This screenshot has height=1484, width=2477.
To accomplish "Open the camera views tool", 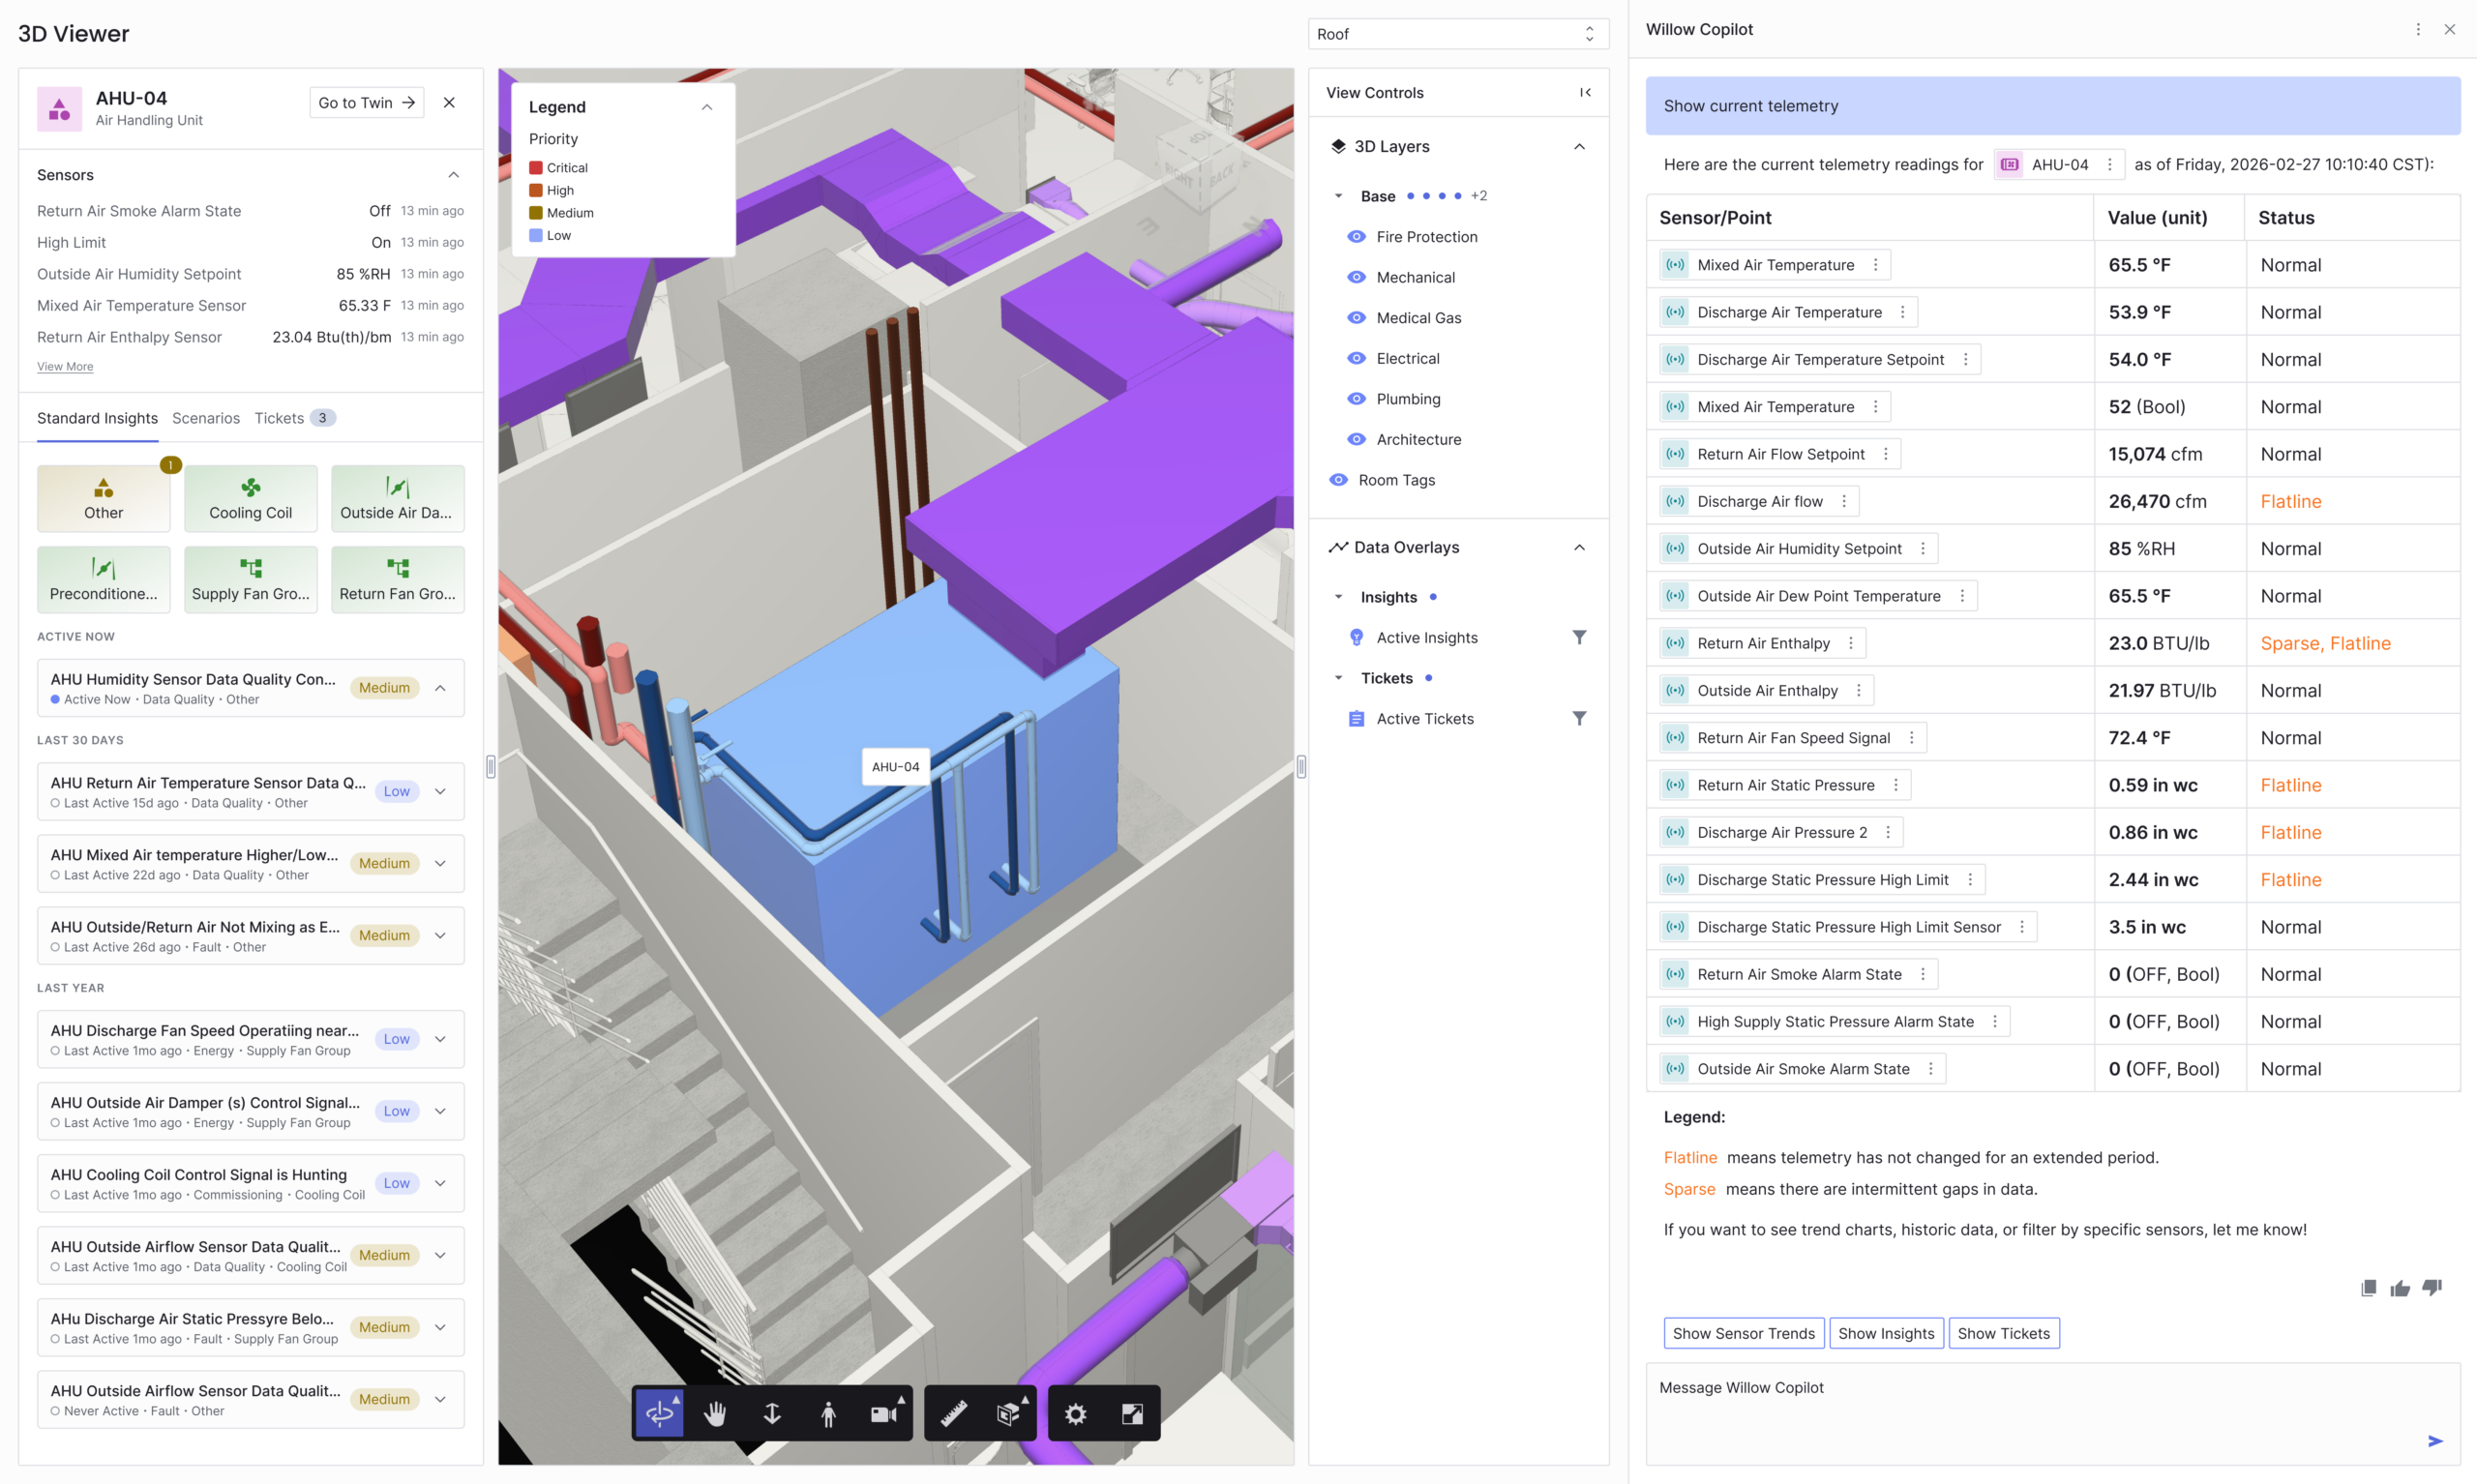I will (x=884, y=1413).
